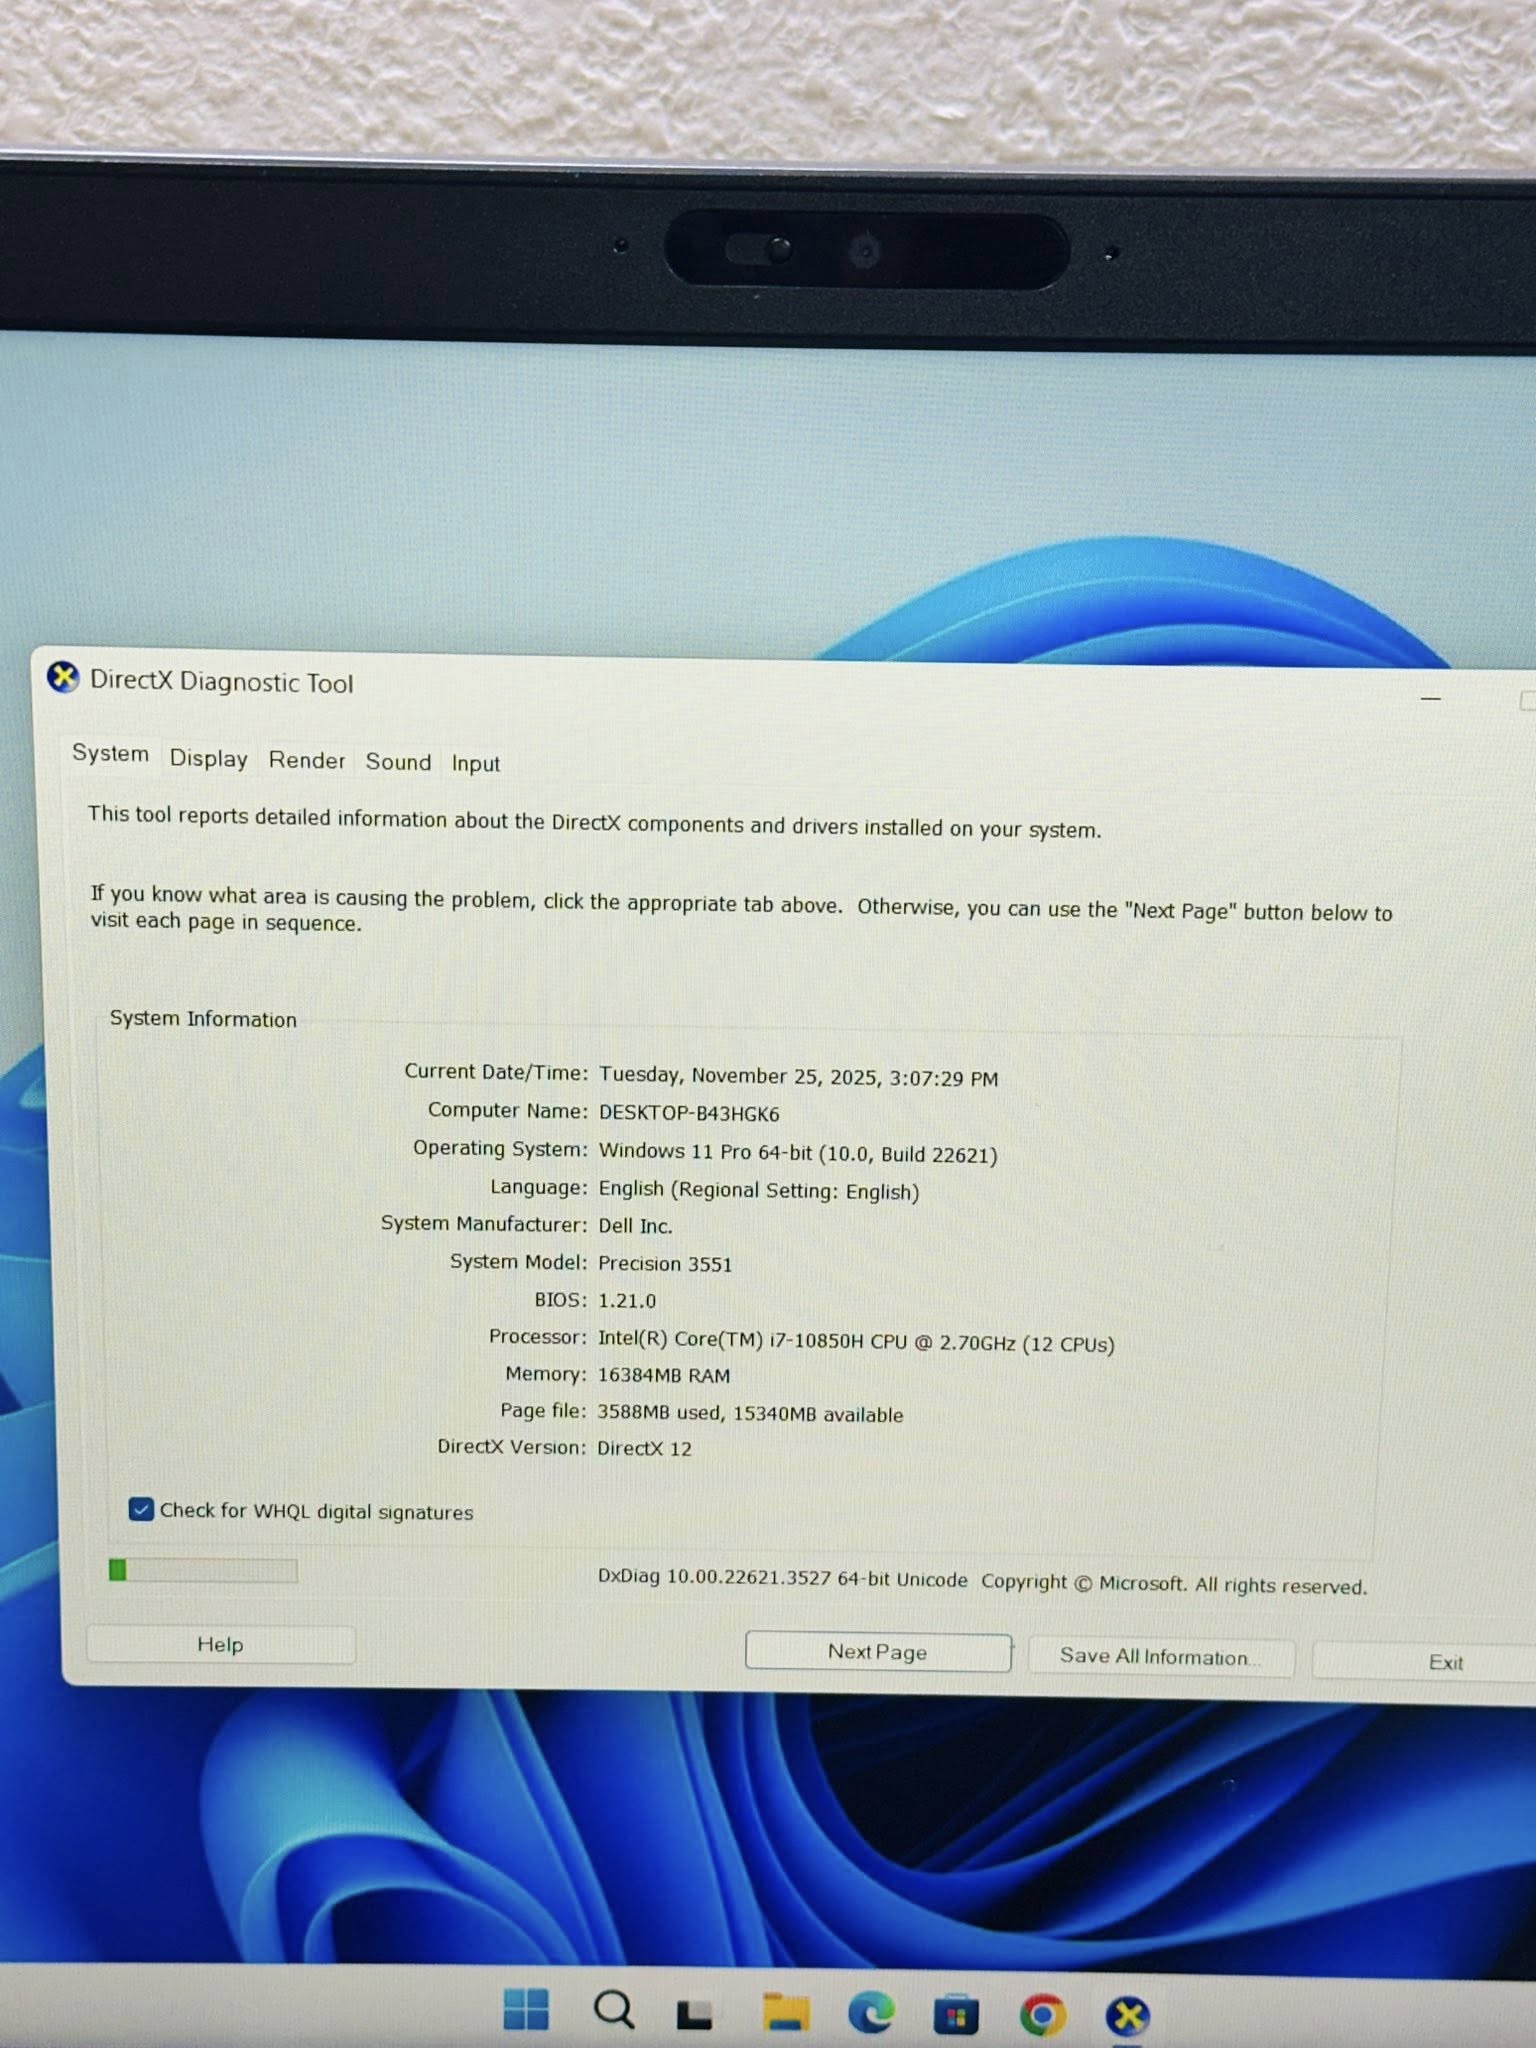Screen dimensions: 1536x2048
Task: Select the System tab
Action: tap(110, 753)
